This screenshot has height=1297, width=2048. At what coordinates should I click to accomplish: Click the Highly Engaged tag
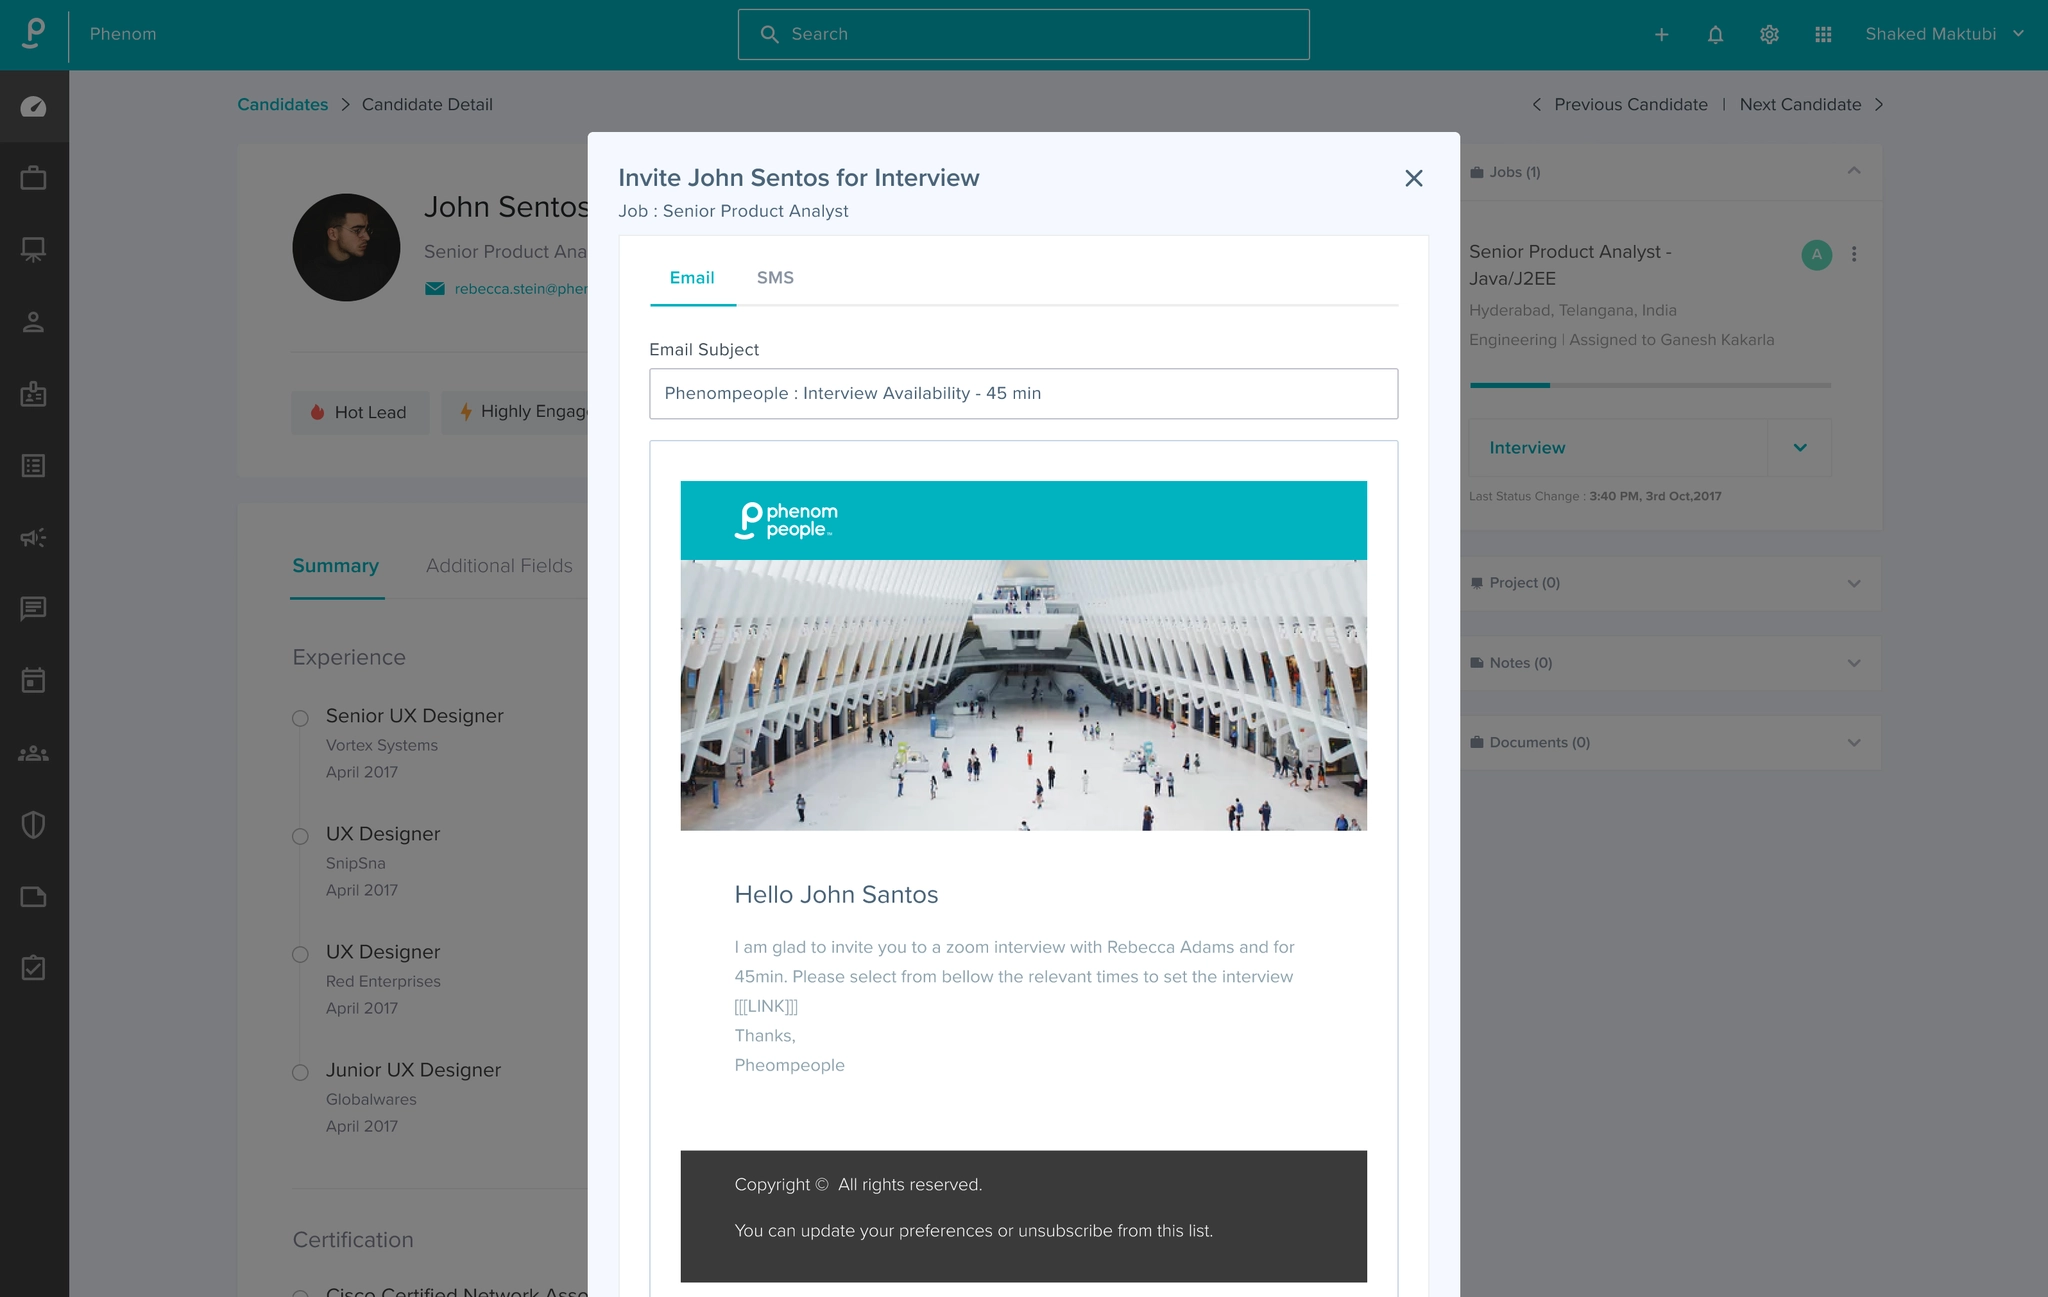pyautogui.click(x=516, y=412)
